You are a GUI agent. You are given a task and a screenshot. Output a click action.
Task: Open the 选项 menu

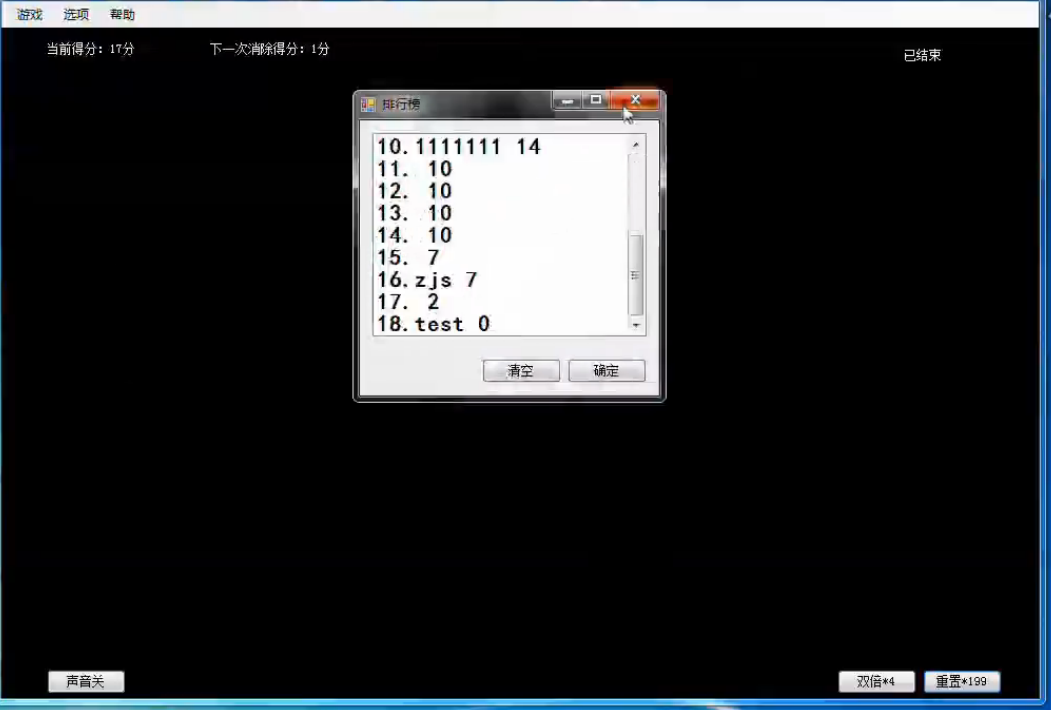pyautogui.click(x=76, y=14)
